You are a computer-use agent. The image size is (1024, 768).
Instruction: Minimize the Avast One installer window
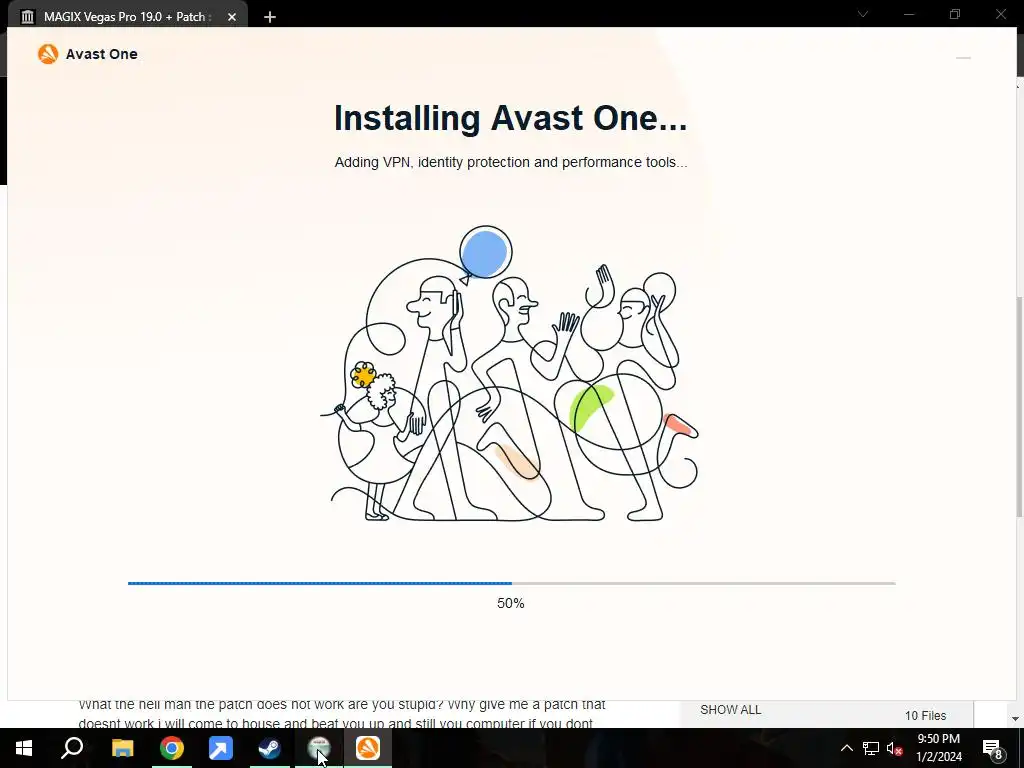(963, 57)
